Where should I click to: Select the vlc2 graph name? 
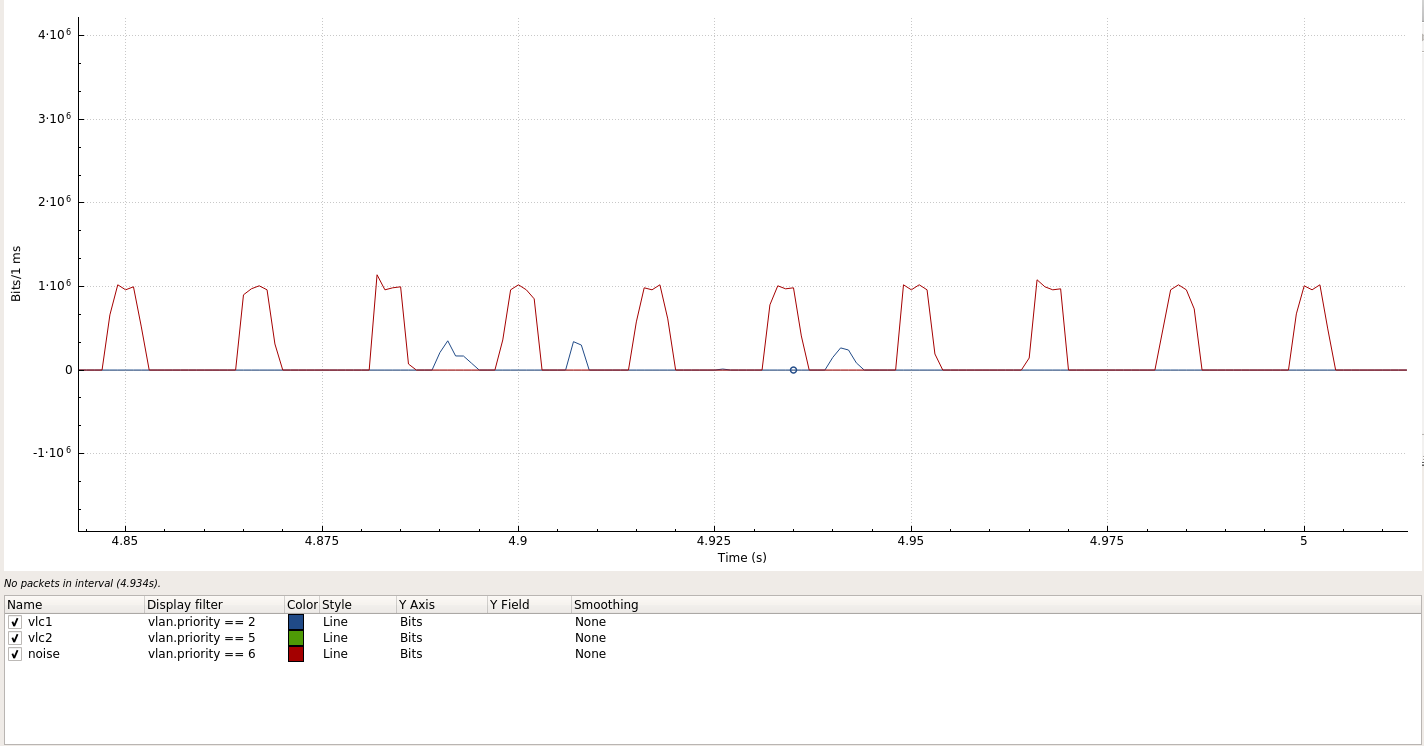click(40, 638)
